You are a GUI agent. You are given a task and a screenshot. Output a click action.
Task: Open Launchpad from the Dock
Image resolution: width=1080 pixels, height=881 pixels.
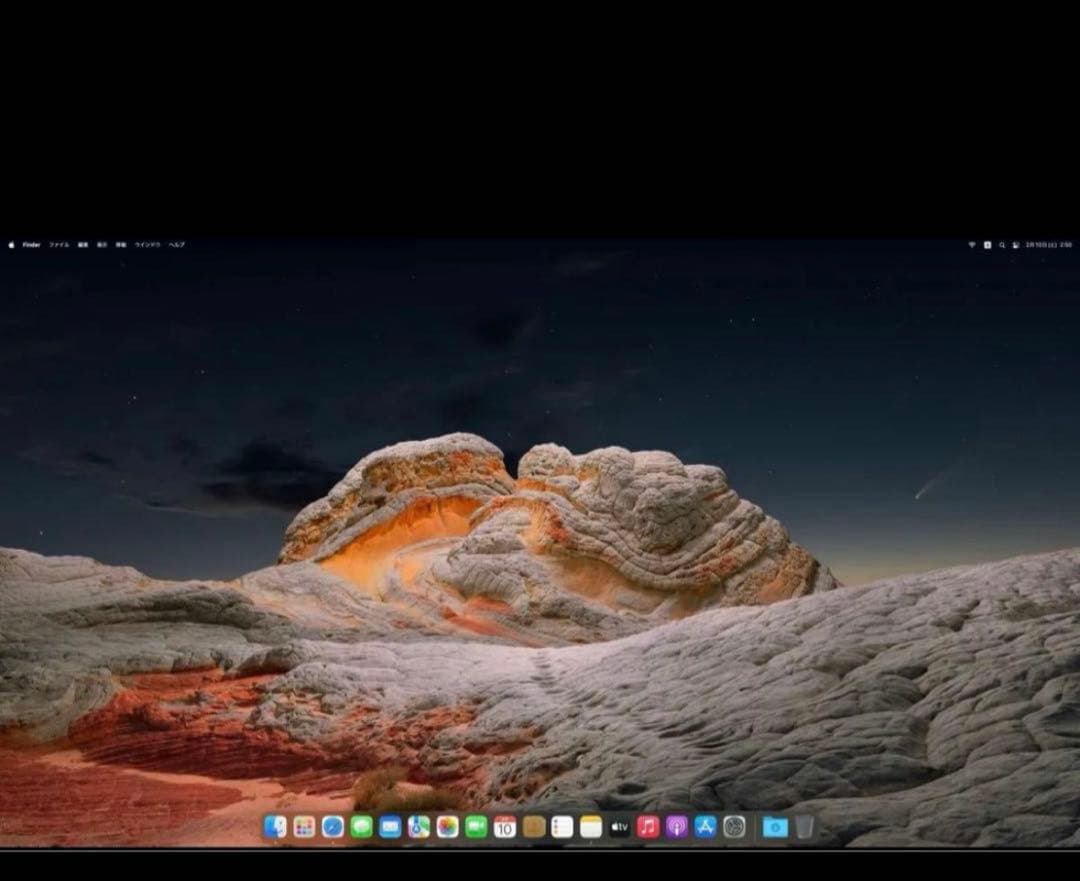click(302, 828)
